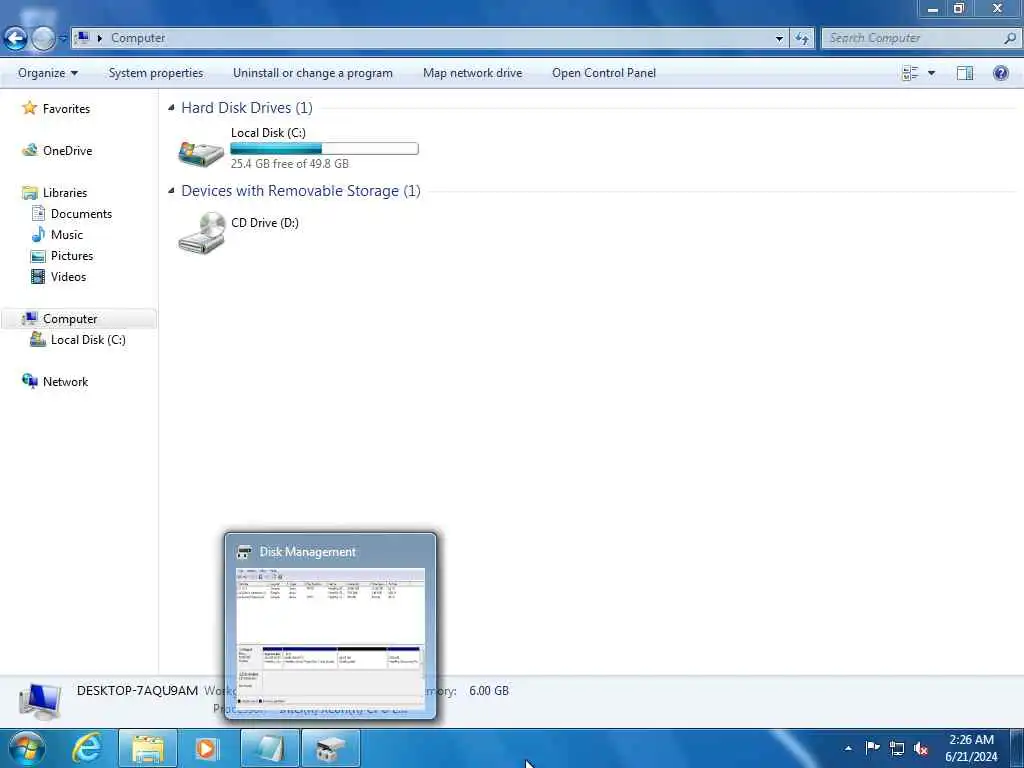Click the computer icon in details pane

pos(40,701)
